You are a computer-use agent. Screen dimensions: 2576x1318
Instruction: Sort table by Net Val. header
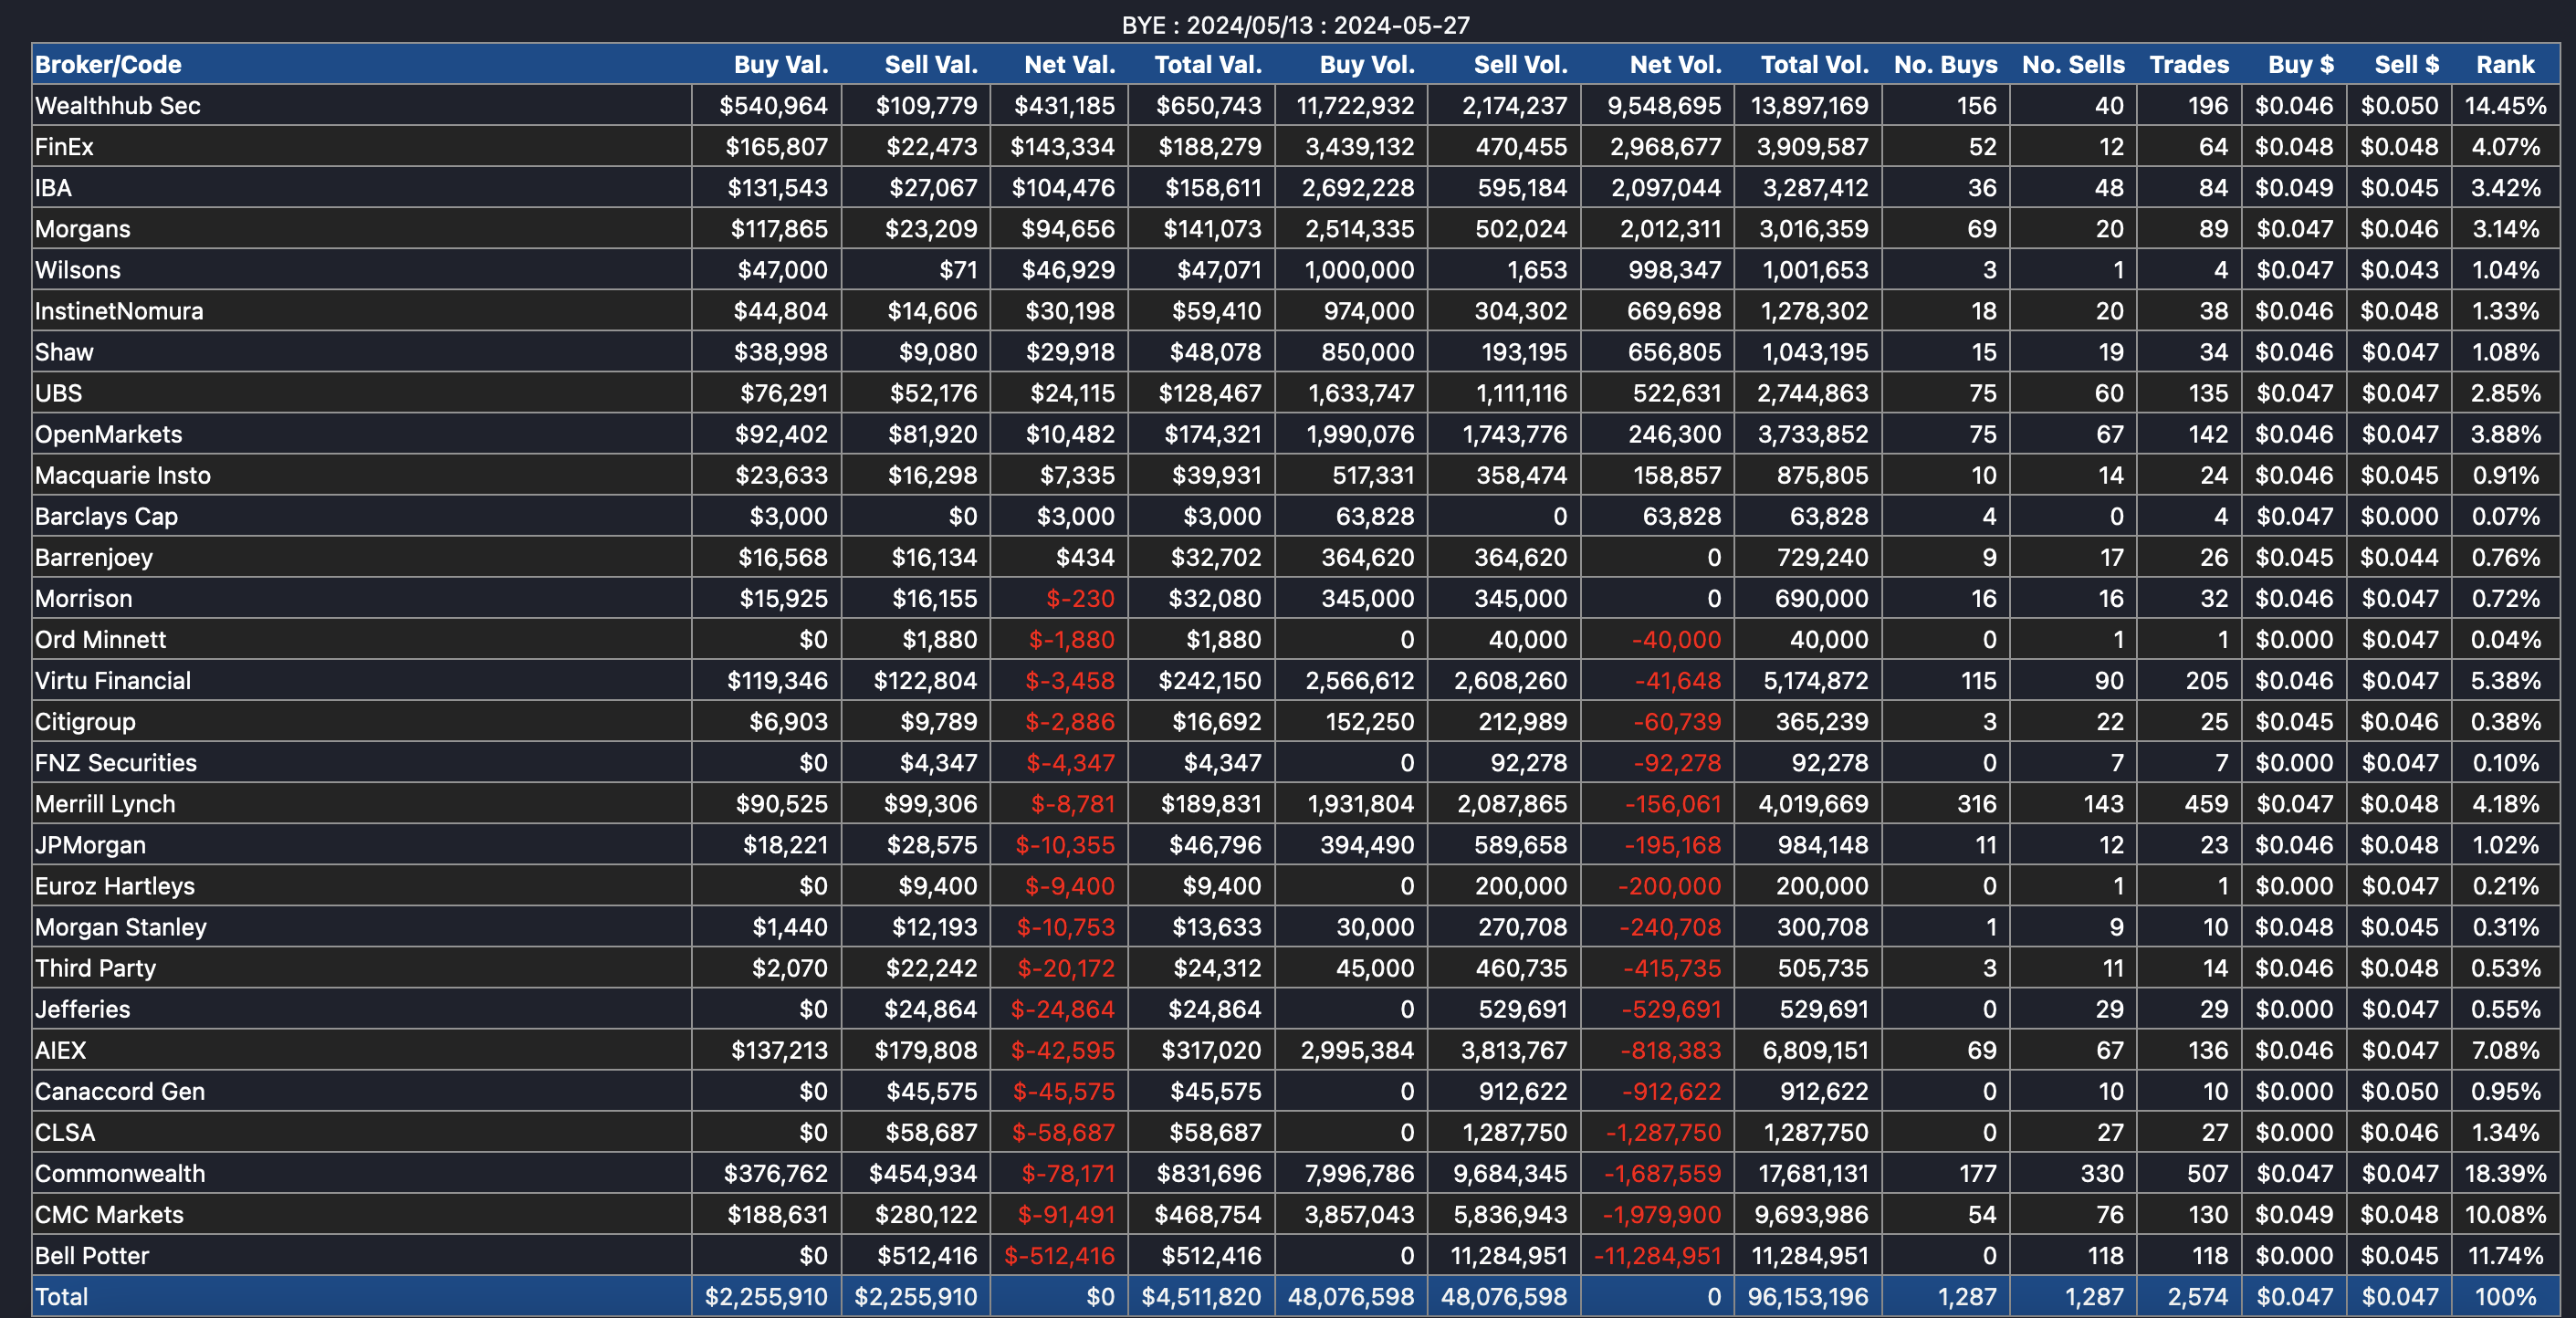pyautogui.click(x=1069, y=65)
